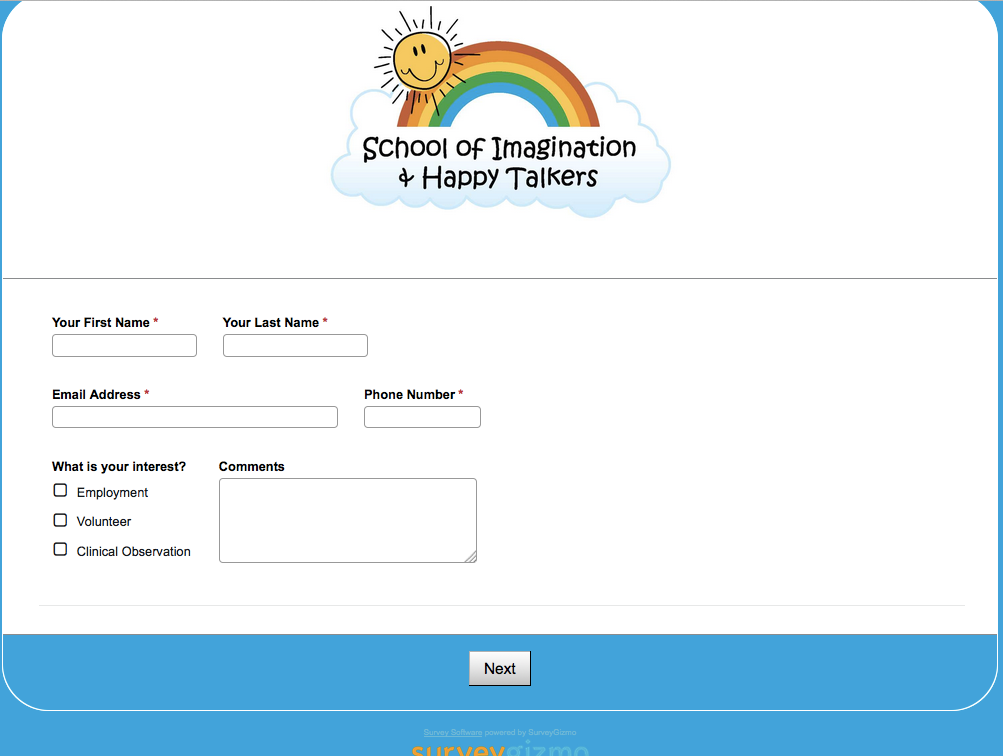Screen dimensions: 1003x756
Task: Click into the Your Last Name field
Action: 295,346
